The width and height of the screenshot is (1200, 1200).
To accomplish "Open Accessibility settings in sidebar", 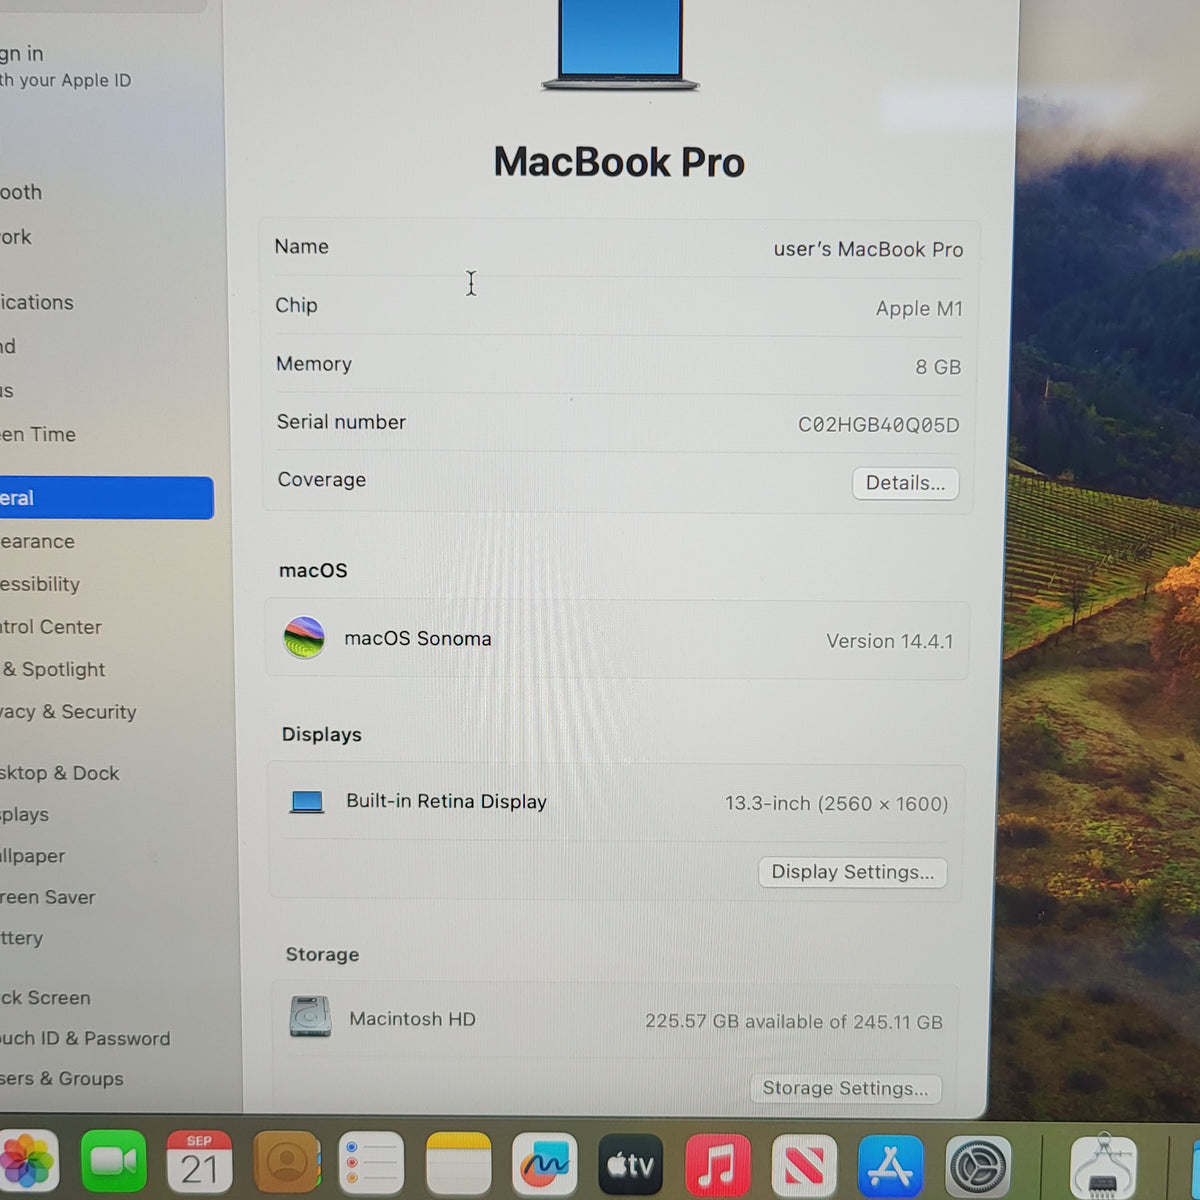I will [40, 584].
